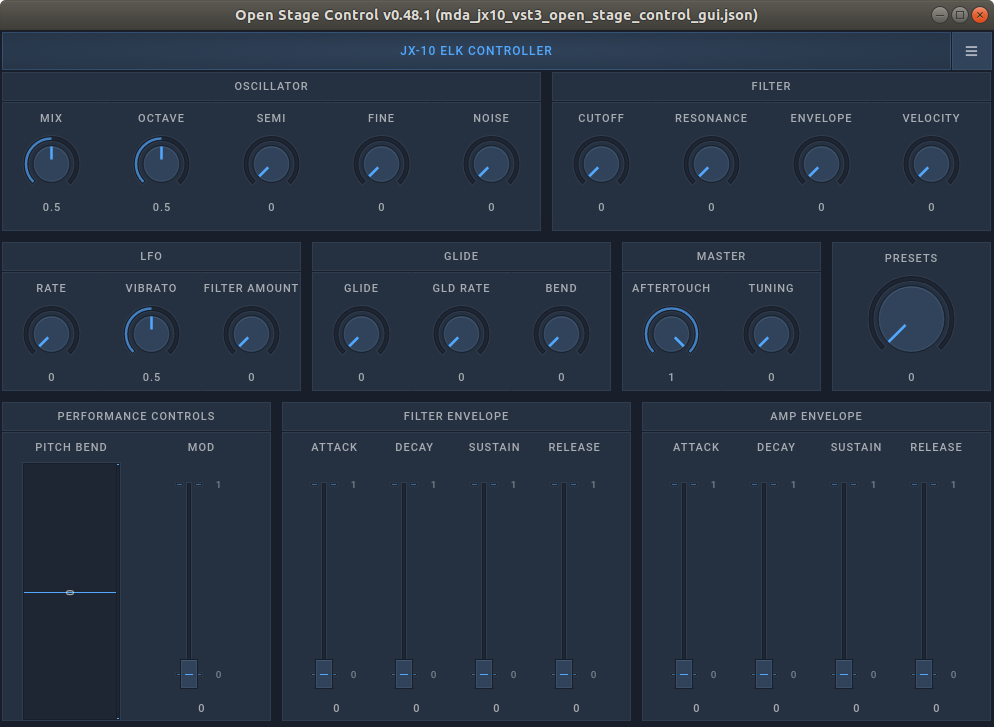This screenshot has width=994, height=727.
Task: Minimize the Open Stage Control window
Action: pyautogui.click(x=940, y=15)
